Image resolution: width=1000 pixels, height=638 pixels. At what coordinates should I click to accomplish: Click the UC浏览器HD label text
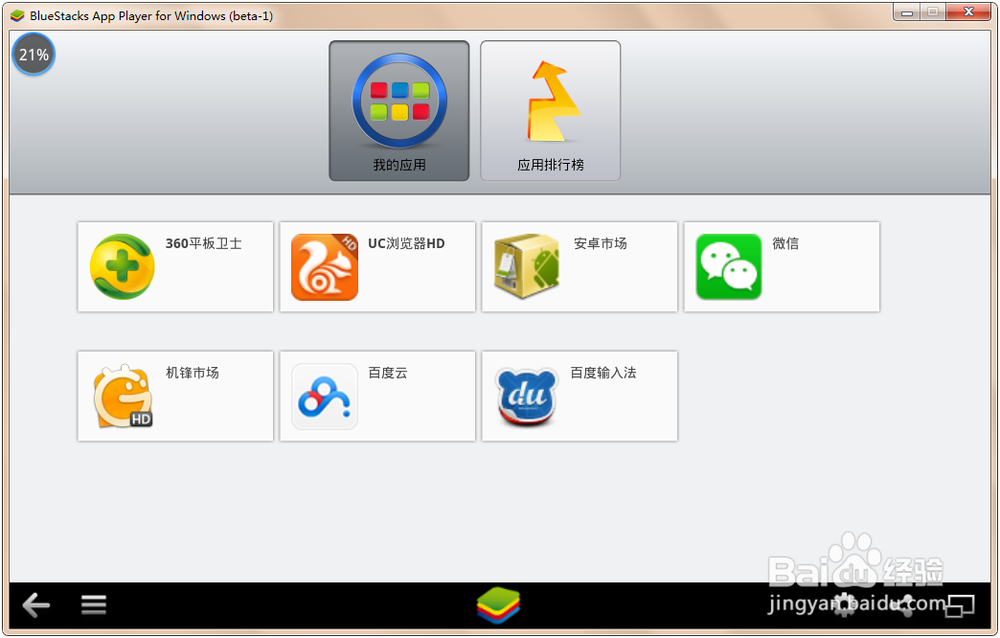click(406, 244)
